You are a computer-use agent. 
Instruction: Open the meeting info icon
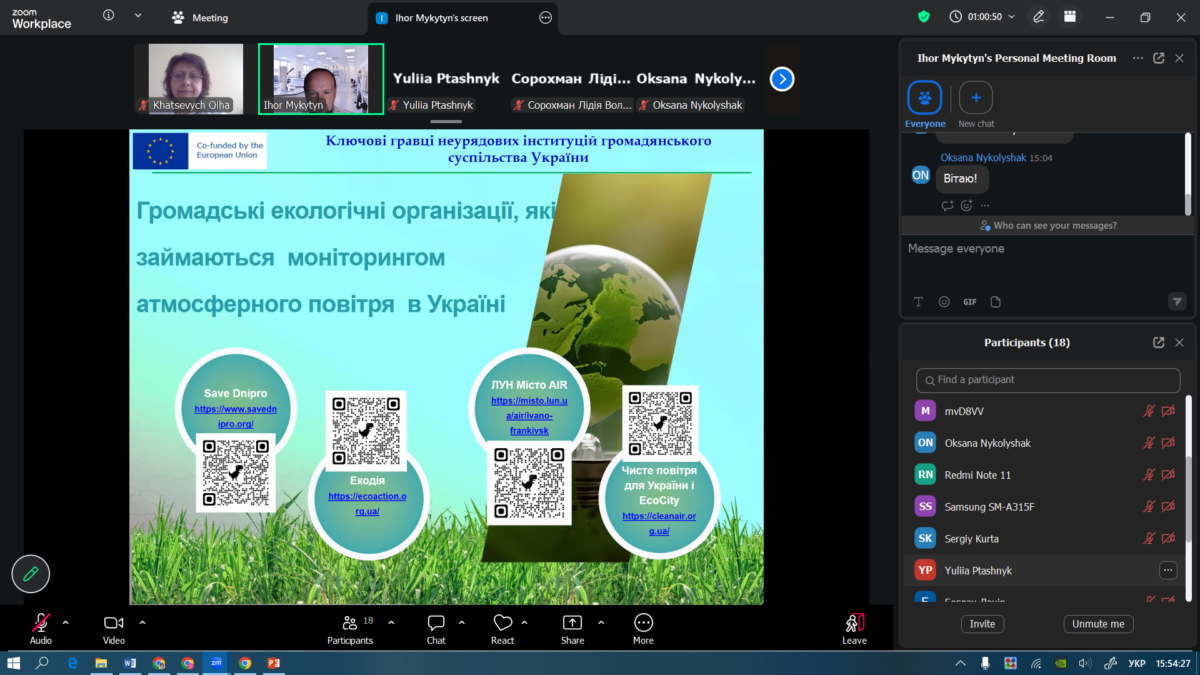coord(108,16)
